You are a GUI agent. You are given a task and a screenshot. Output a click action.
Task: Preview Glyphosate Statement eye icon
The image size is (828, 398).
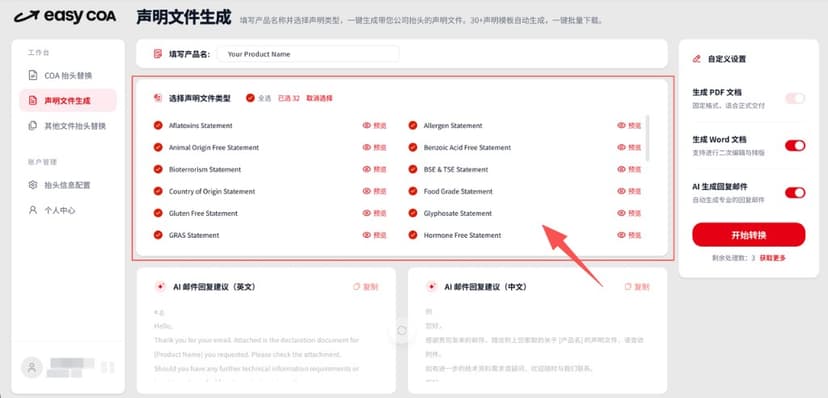(x=622, y=213)
